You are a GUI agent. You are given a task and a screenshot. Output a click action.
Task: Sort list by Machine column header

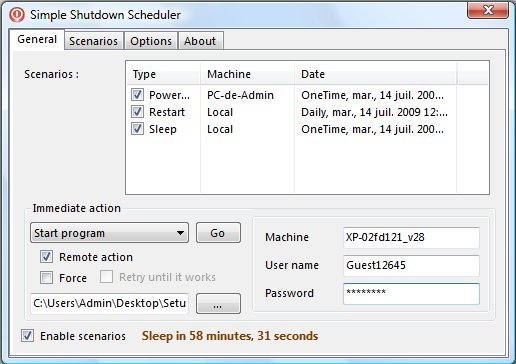[247, 74]
